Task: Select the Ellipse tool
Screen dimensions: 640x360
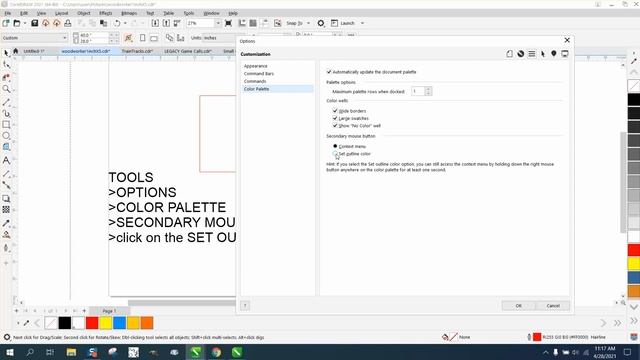Action: [7, 136]
